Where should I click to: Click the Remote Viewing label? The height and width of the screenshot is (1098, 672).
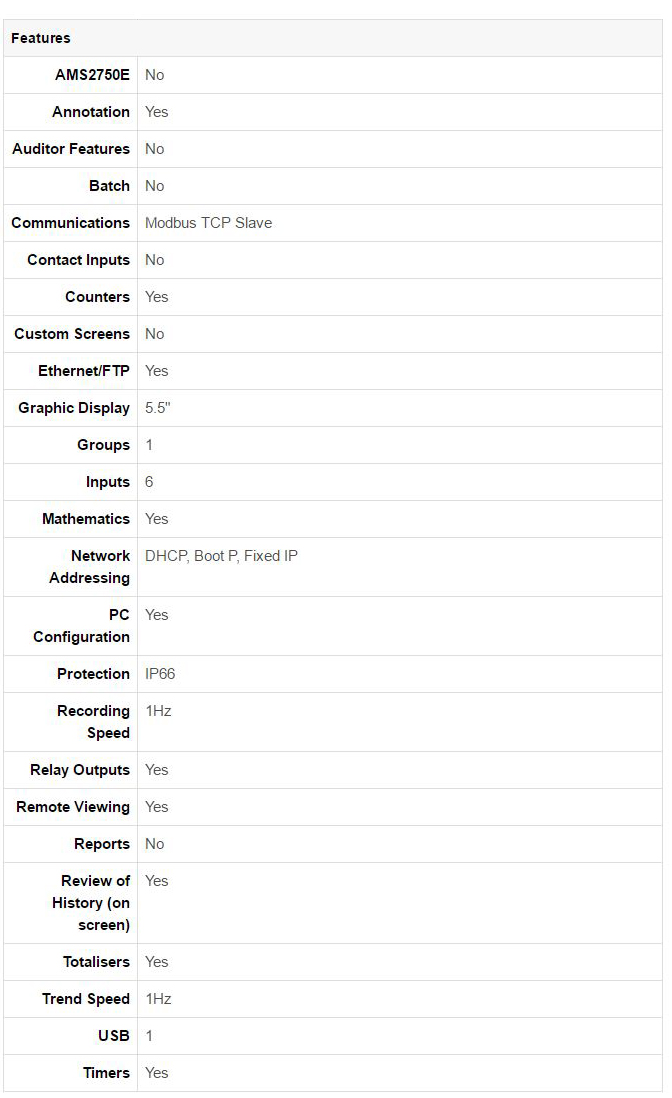pos(73,807)
